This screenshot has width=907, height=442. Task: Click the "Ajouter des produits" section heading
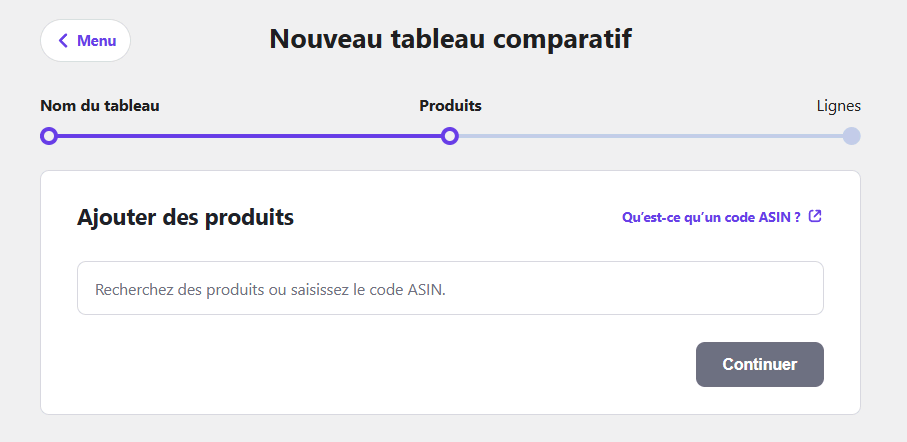click(185, 217)
